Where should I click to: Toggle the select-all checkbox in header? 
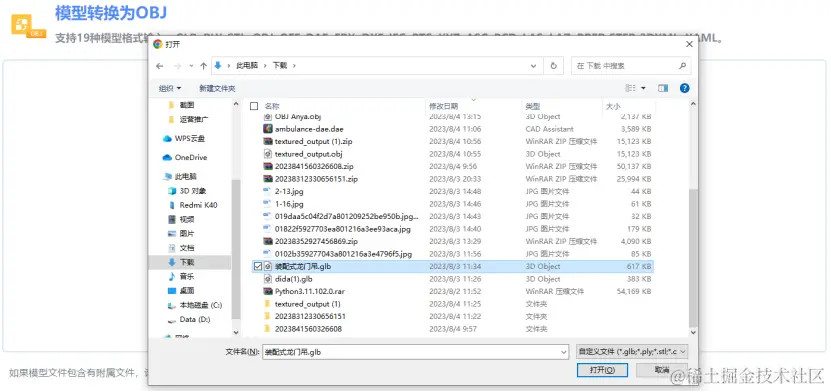[254, 106]
